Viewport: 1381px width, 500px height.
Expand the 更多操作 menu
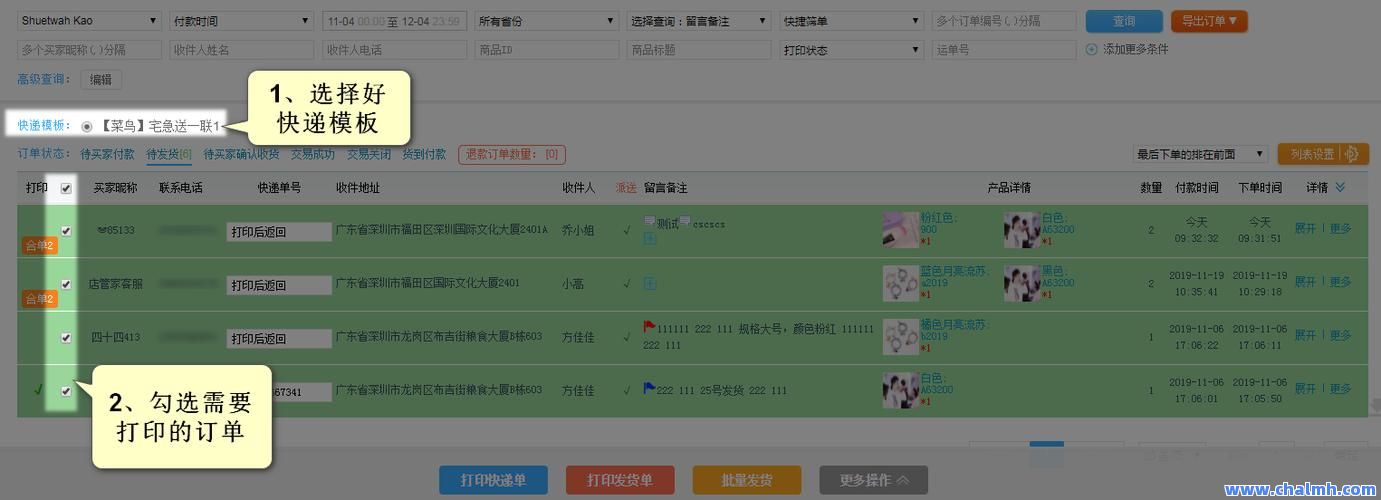coord(874,480)
